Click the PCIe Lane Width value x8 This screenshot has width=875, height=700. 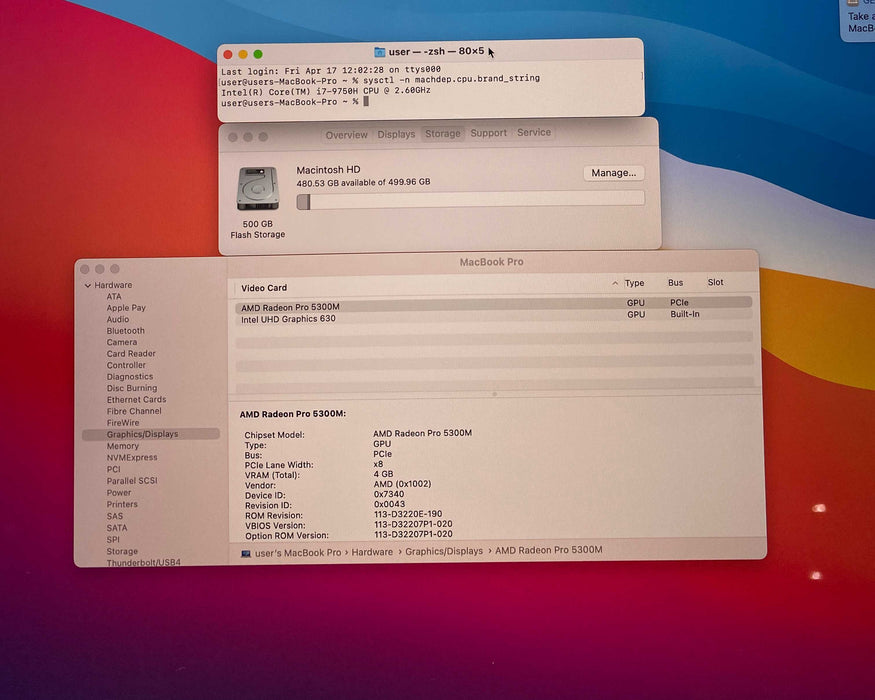click(378, 464)
